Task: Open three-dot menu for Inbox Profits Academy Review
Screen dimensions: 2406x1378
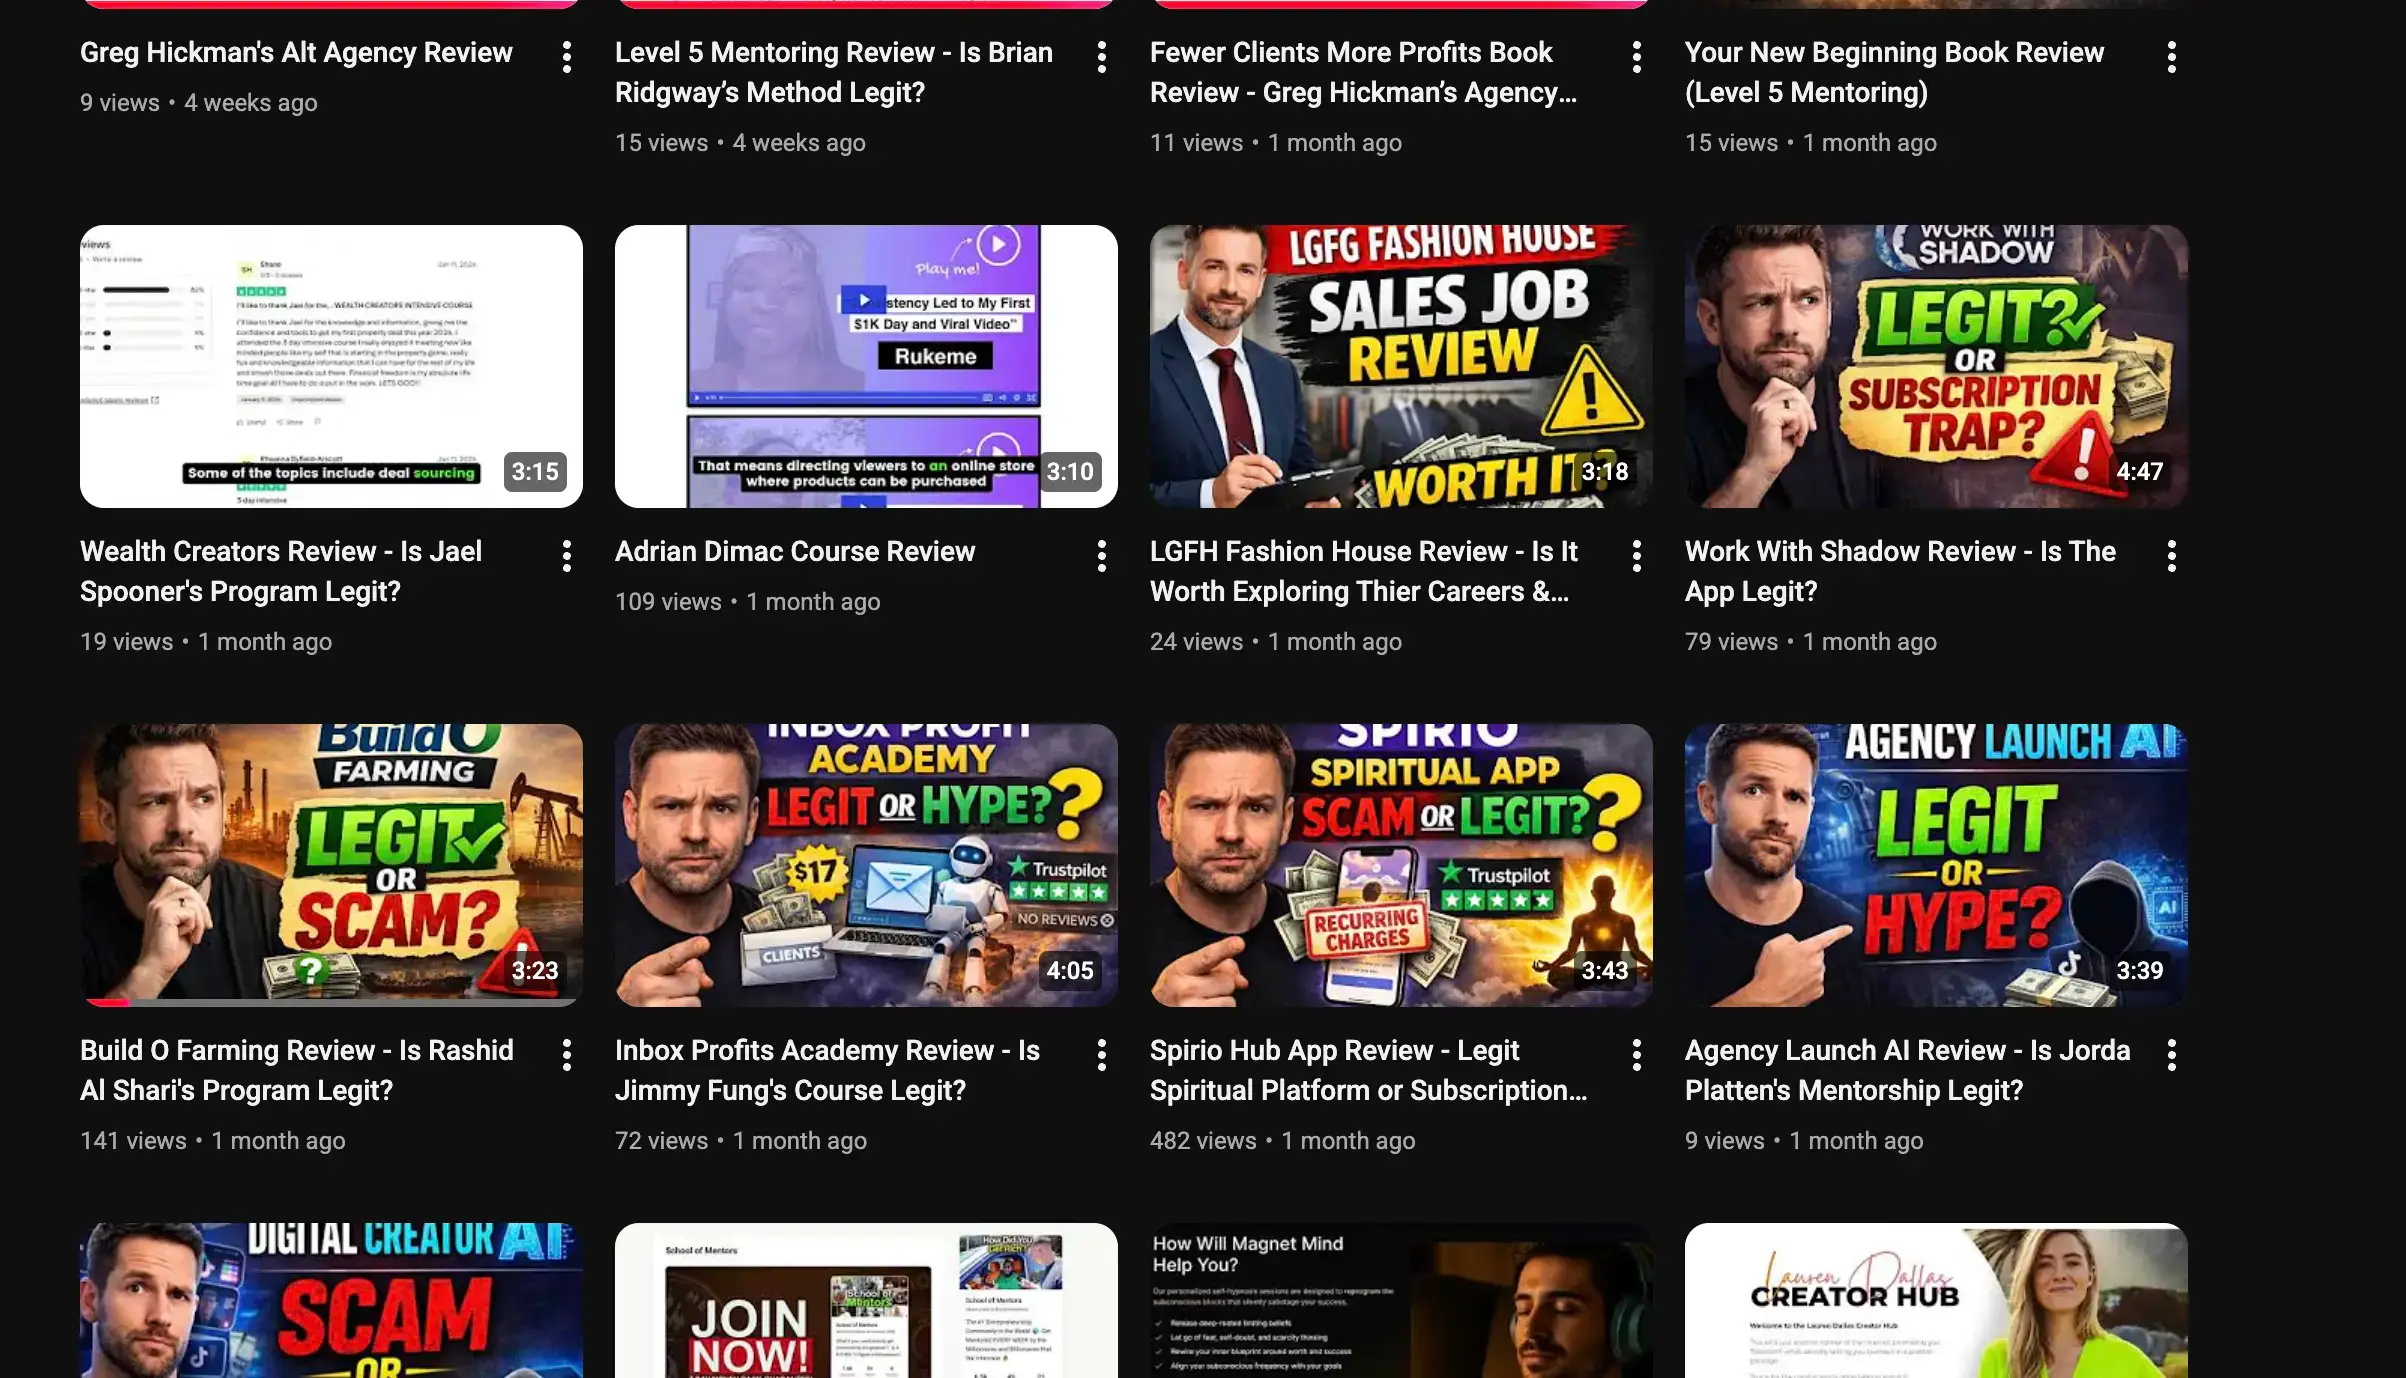Action: (1102, 1055)
